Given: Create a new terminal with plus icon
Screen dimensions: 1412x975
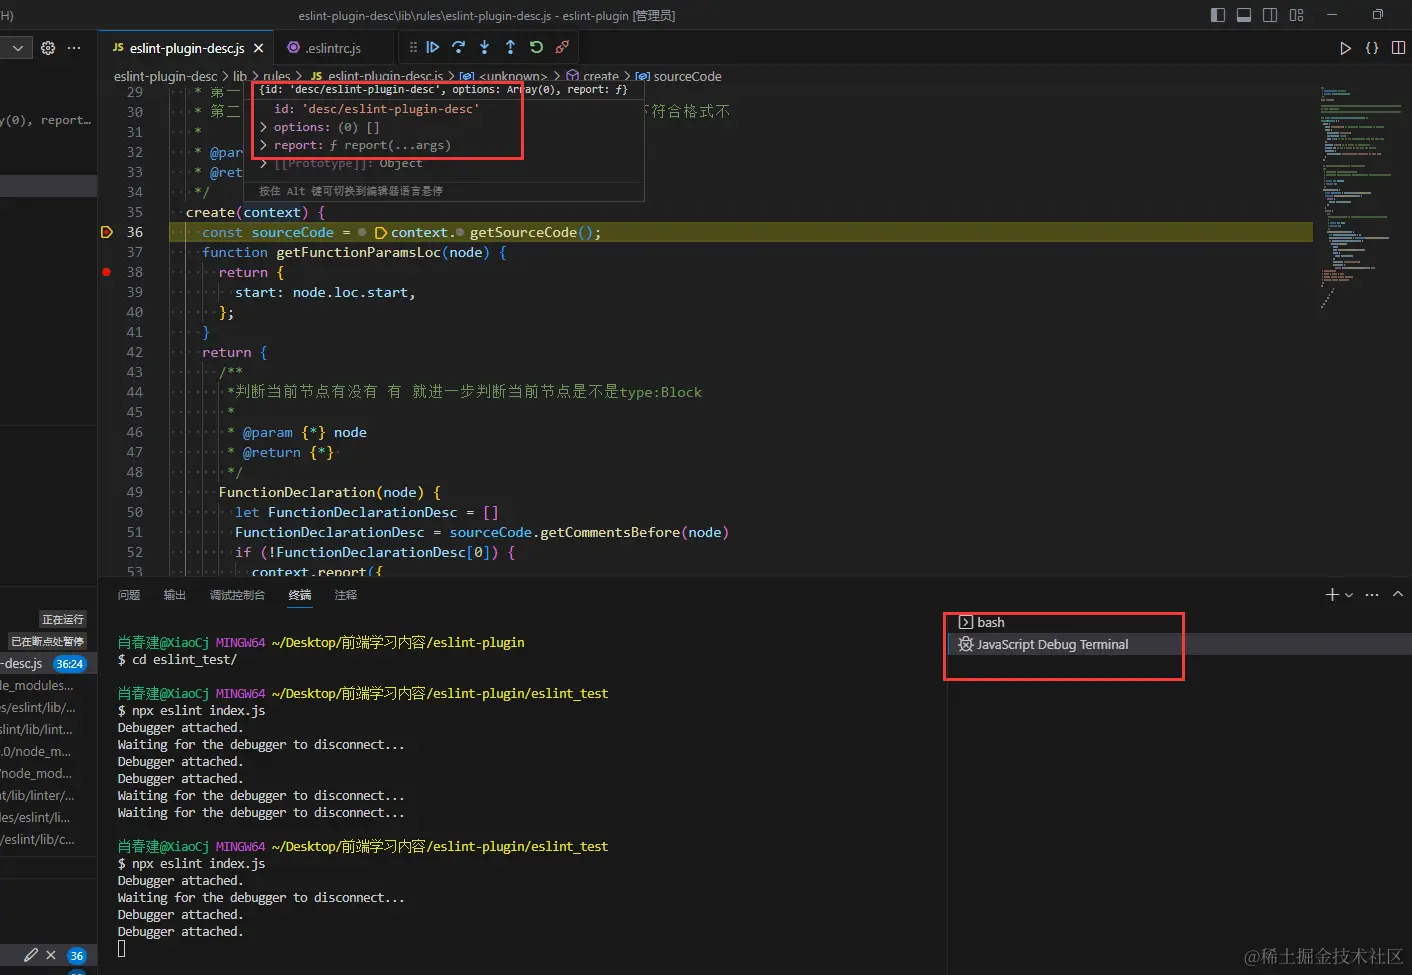Looking at the screenshot, I should pyautogui.click(x=1331, y=594).
